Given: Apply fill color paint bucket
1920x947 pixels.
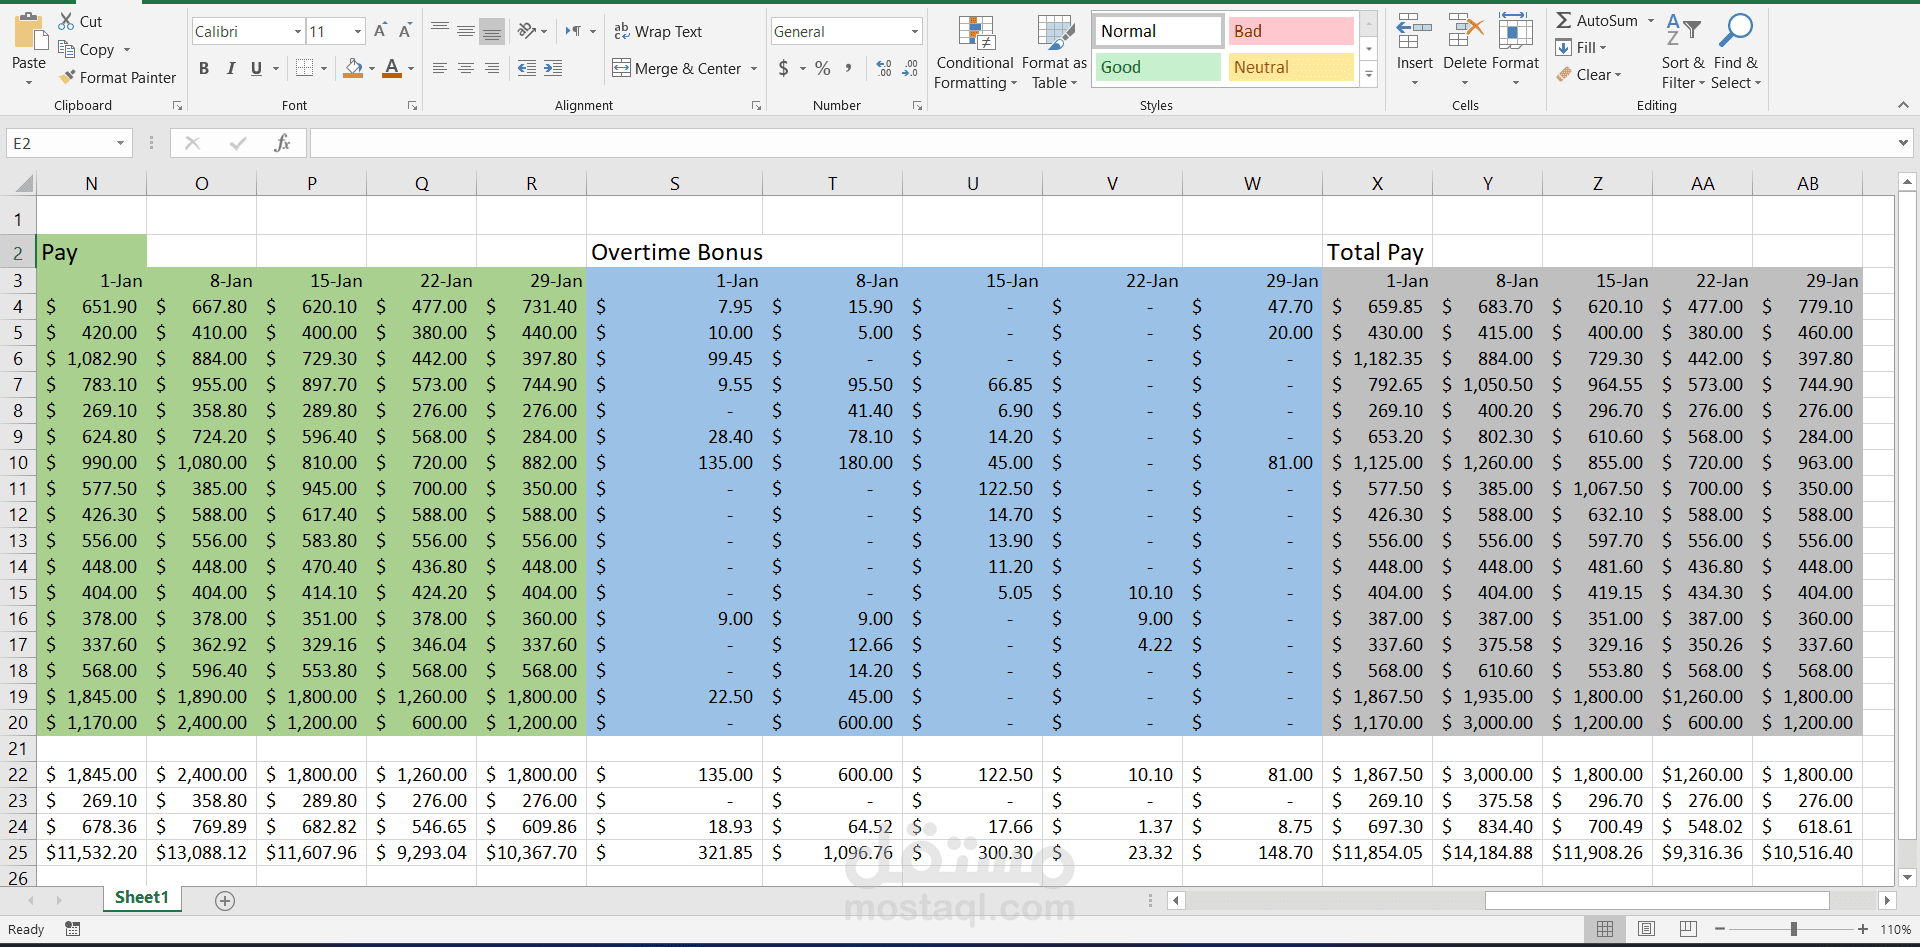Looking at the screenshot, I should tap(353, 68).
